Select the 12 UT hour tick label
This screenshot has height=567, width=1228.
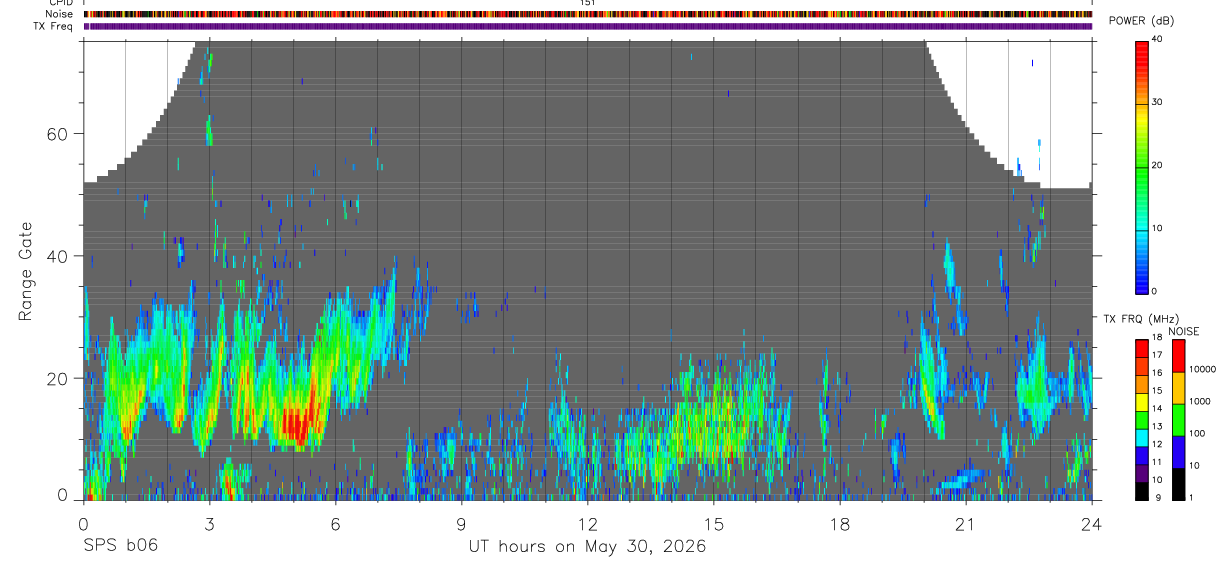click(588, 524)
